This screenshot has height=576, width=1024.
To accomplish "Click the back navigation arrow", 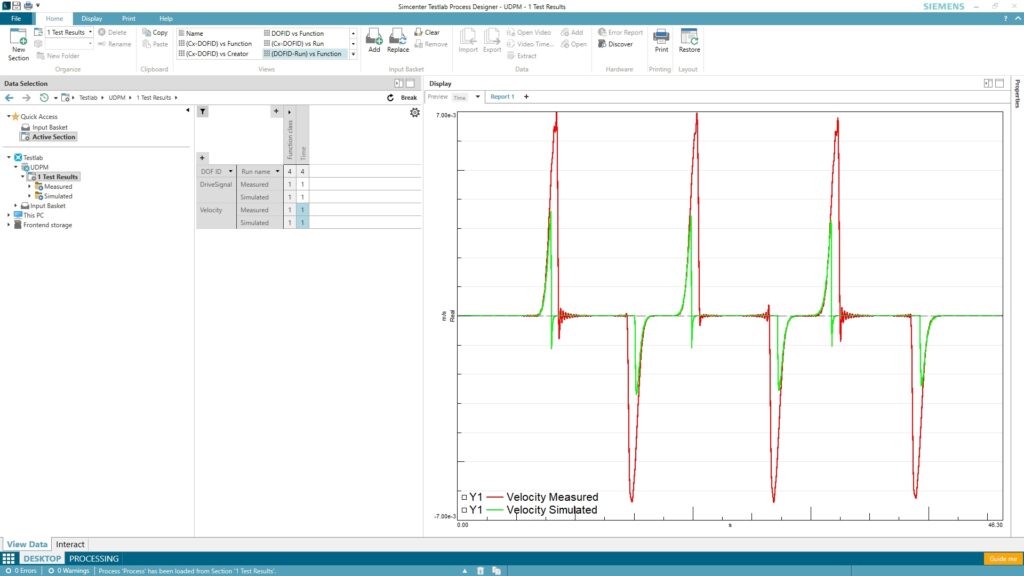I will pyautogui.click(x=10, y=98).
